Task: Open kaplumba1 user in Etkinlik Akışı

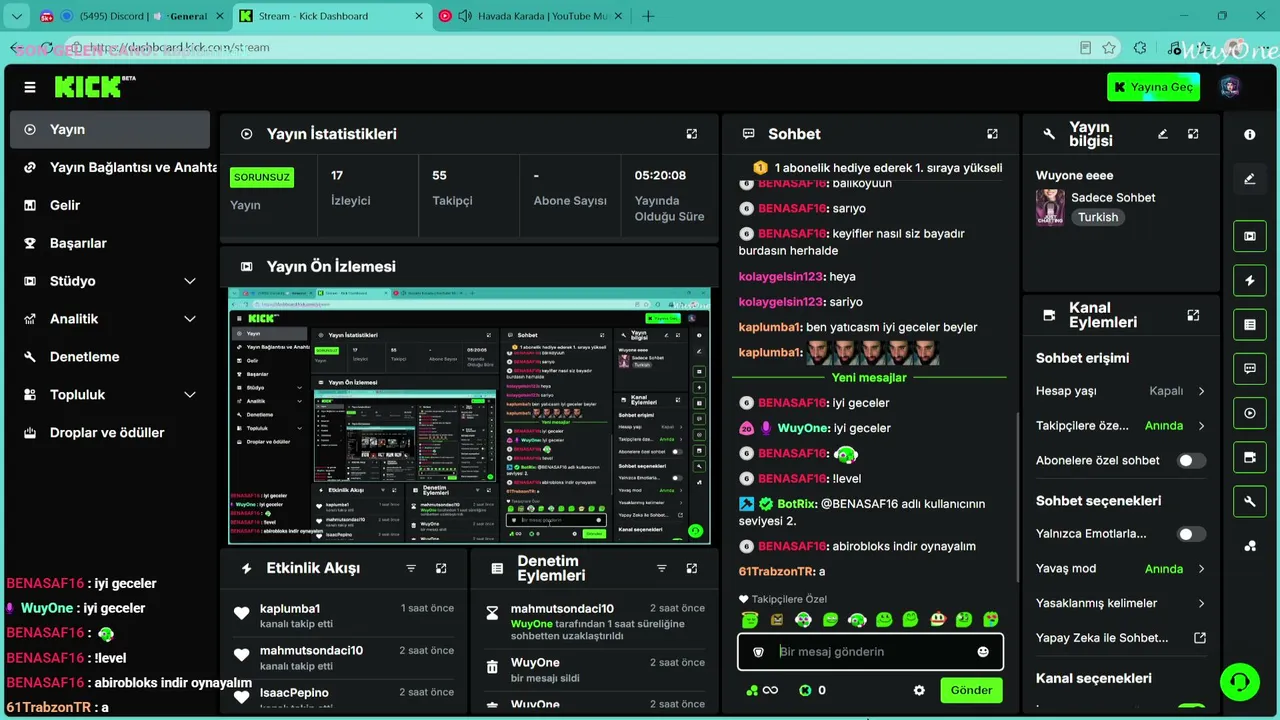Action: click(x=290, y=609)
